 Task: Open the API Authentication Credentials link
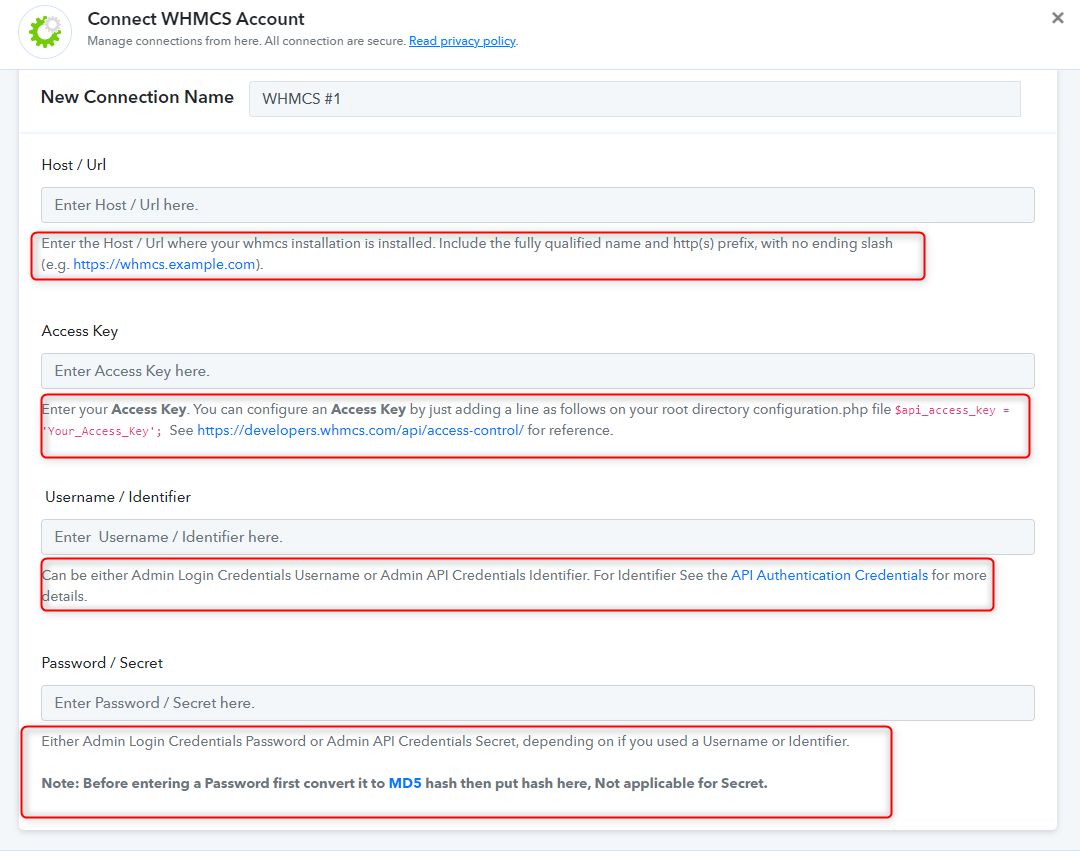[829, 575]
